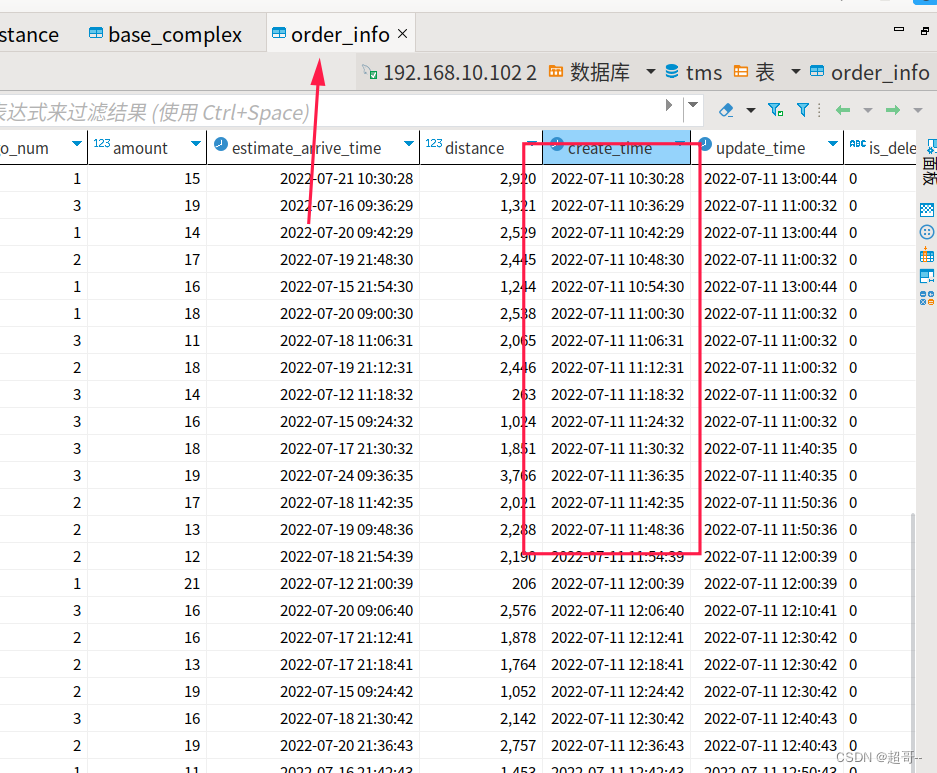The height and width of the screenshot is (773, 937).
Task: Clear the filter with the eraser icon
Action: tap(725, 110)
